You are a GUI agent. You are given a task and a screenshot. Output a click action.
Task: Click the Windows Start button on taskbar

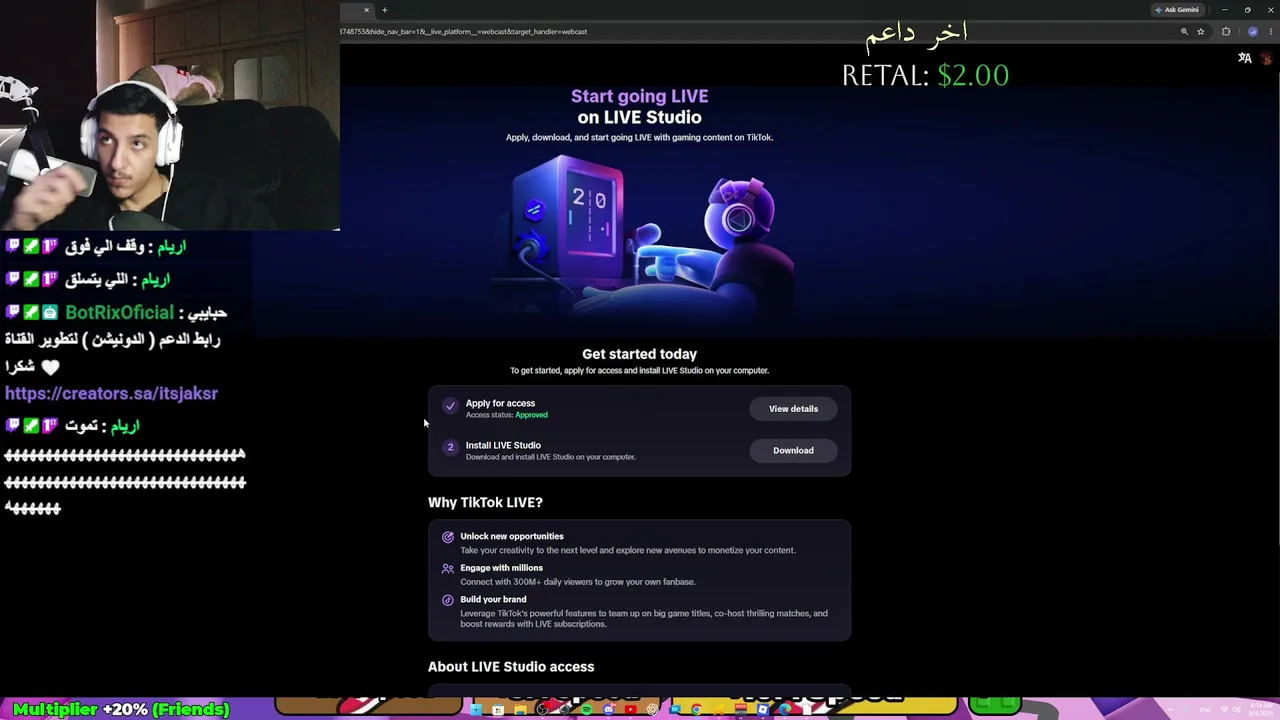pos(475,710)
